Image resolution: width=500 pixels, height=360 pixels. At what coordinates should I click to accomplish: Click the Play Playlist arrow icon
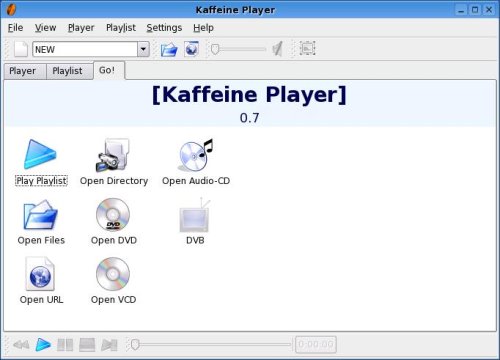[x=40, y=154]
